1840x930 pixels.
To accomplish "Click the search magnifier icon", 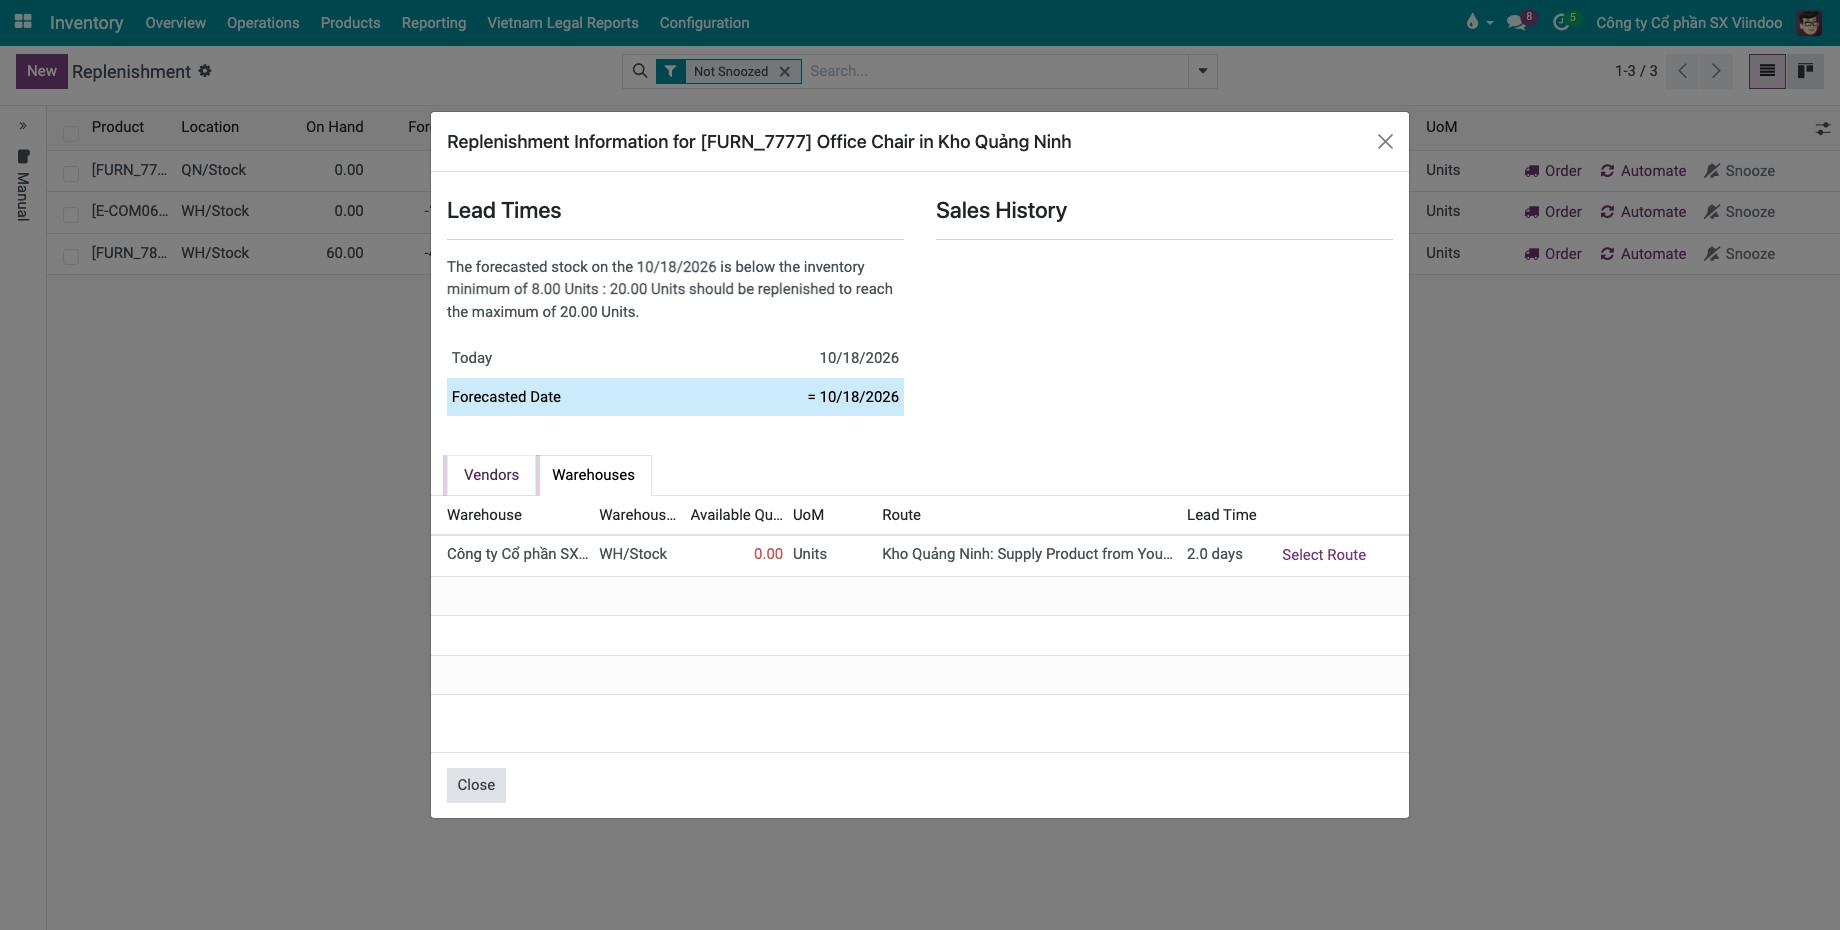I will click(640, 71).
